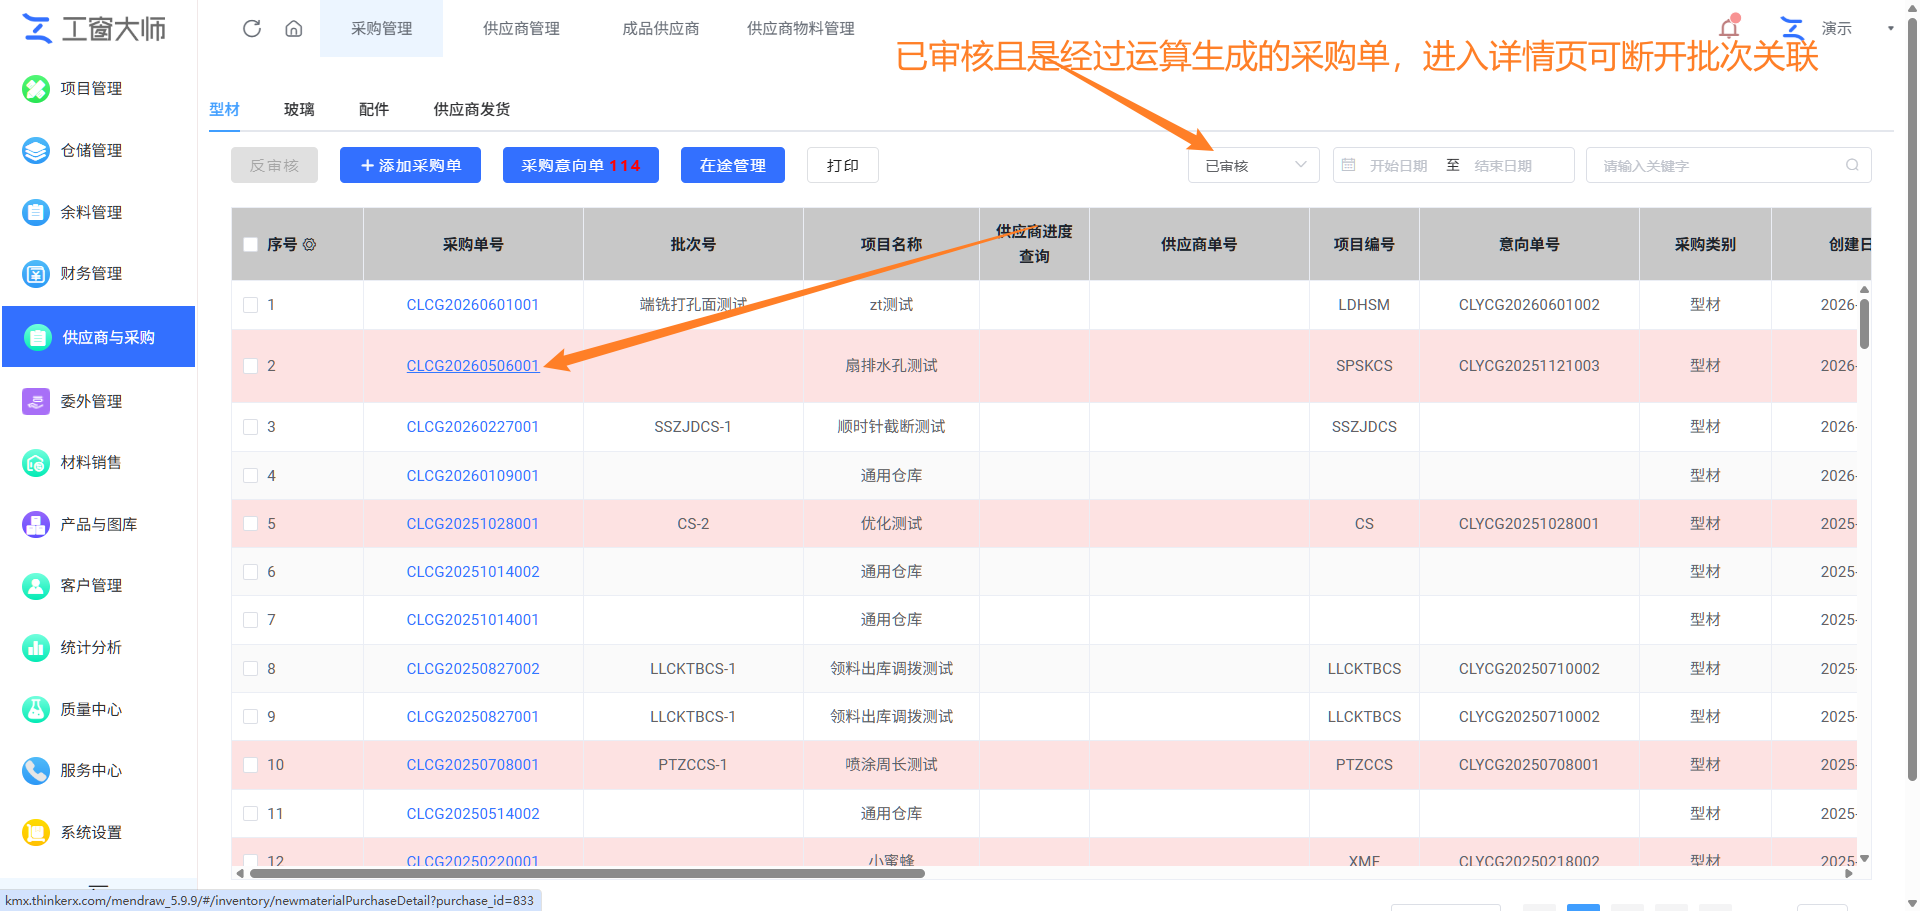Open the 供应商管理 top menu

coord(521,28)
